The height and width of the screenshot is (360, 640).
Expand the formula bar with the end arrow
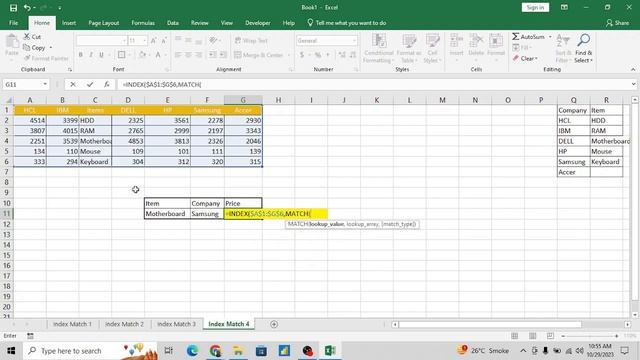633,84
